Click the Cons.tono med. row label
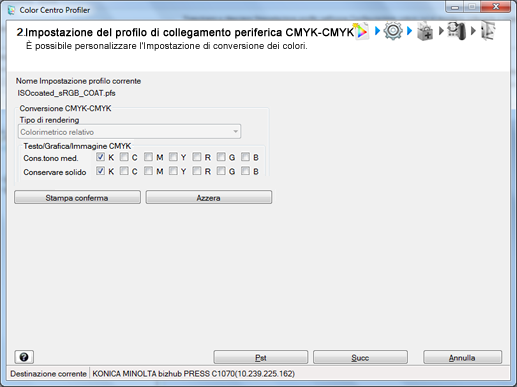 pyautogui.click(x=51, y=158)
